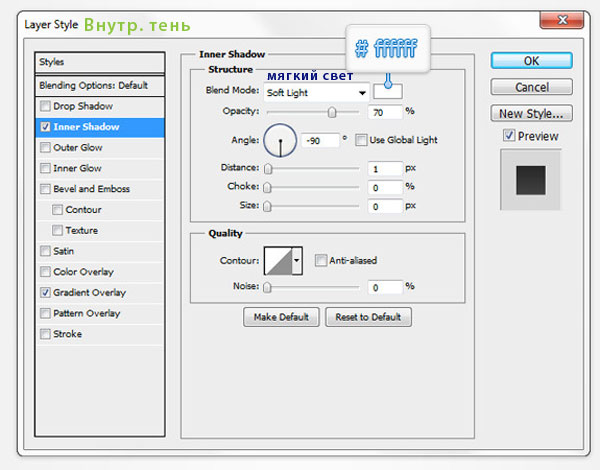Image resolution: width=600 pixels, height=470 pixels.
Task: Enable Anti-aliased contour option
Action: pos(320,261)
